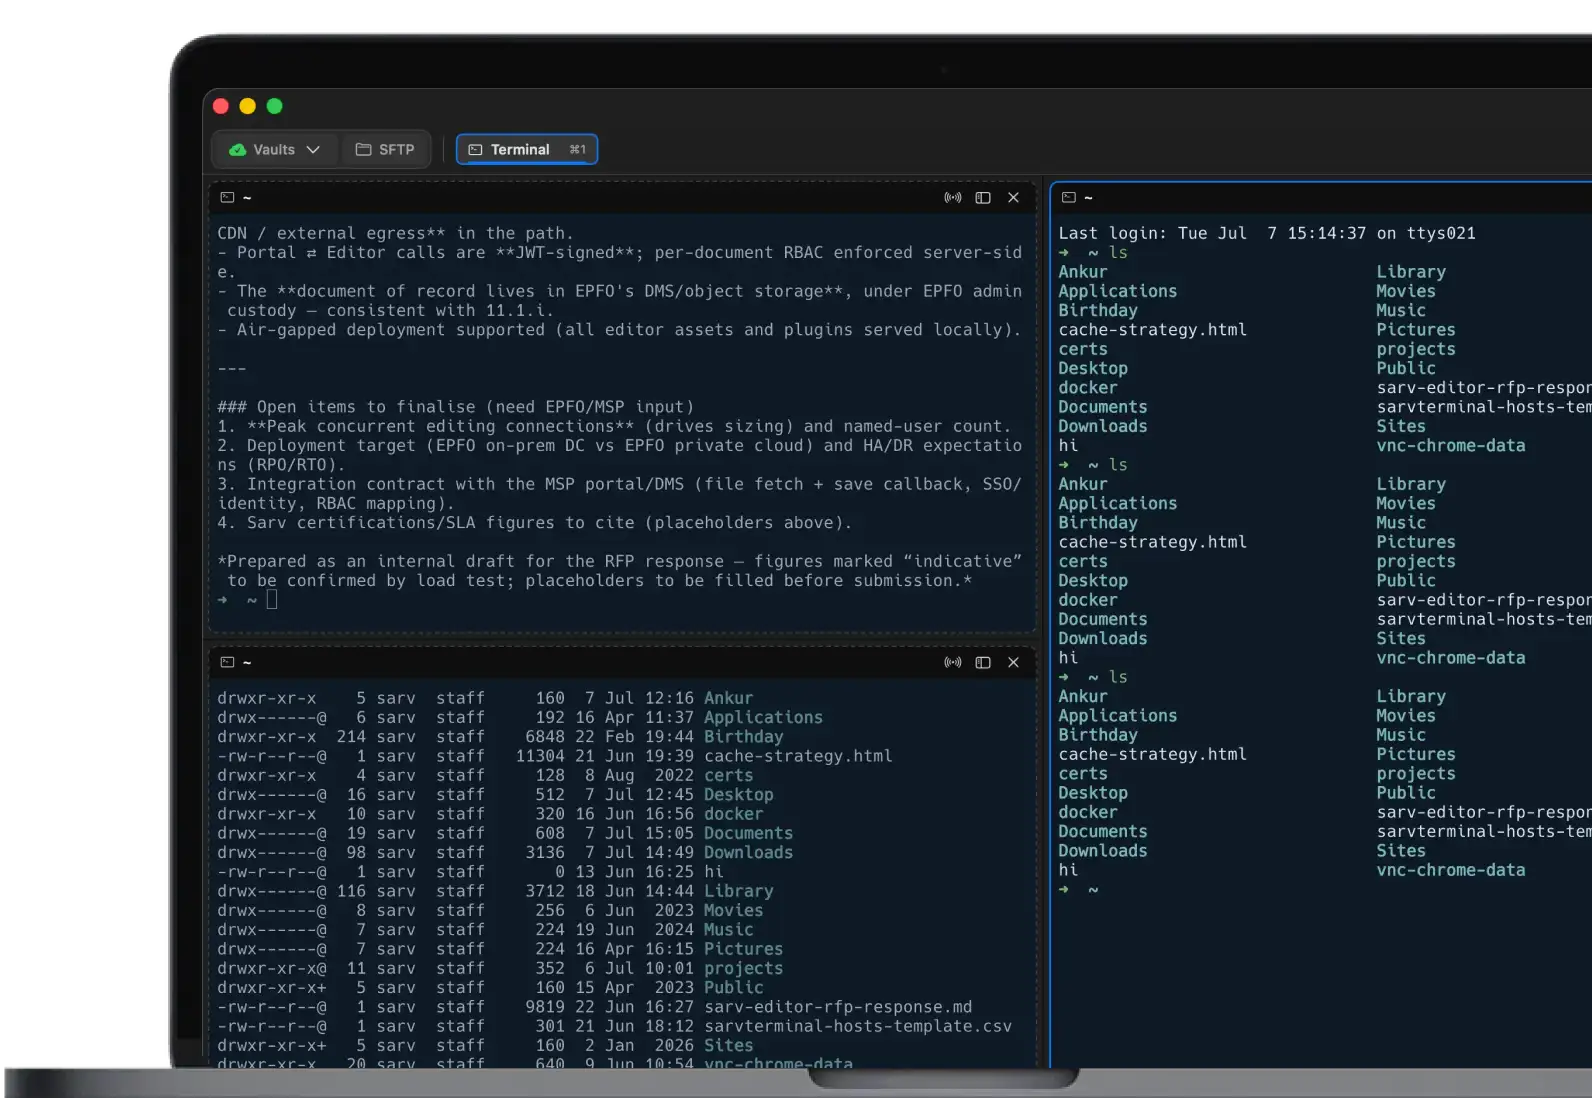Click Movies in the 6 Jun 2023 row

733,911
